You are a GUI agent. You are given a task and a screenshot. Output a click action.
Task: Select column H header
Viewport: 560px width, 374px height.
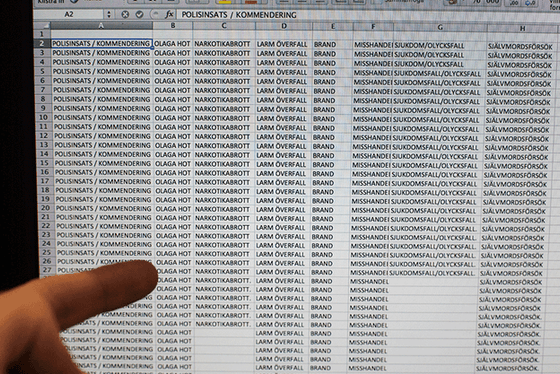(522, 29)
